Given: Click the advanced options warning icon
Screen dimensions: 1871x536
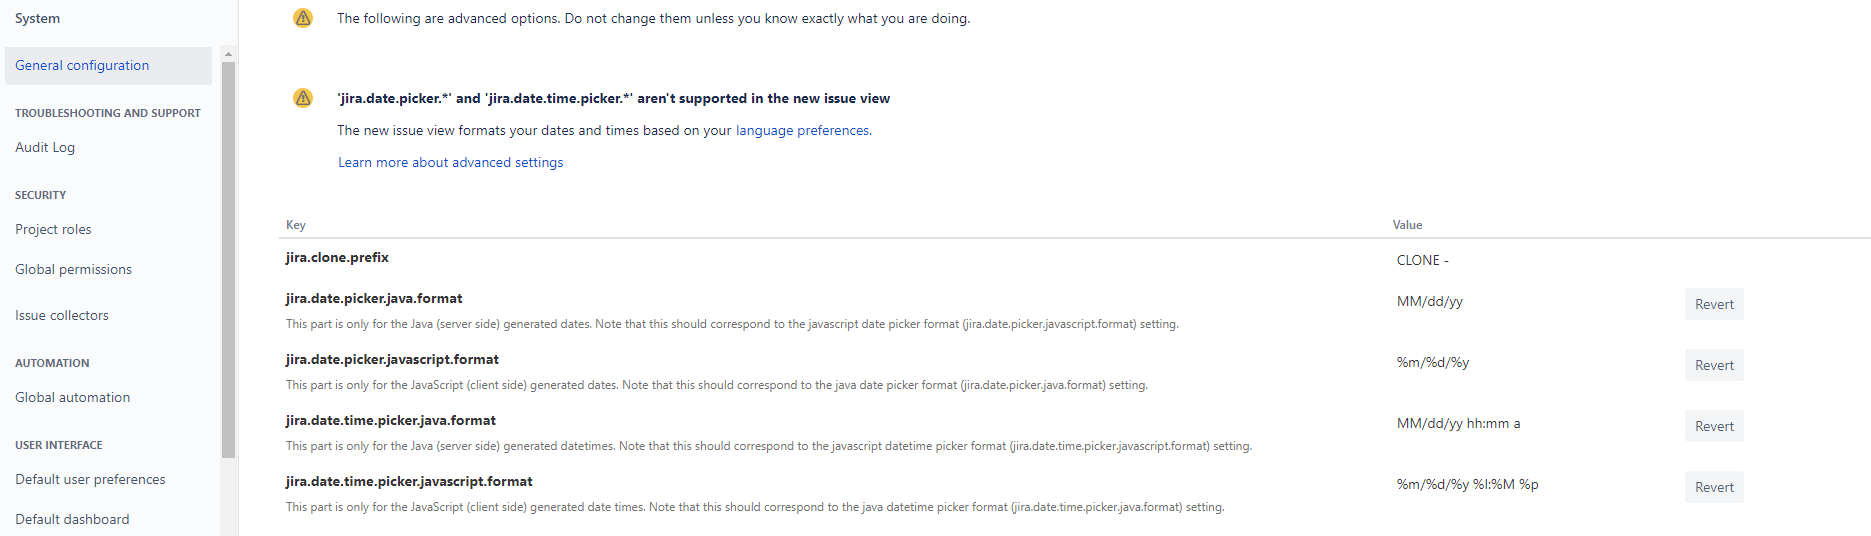Looking at the screenshot, I should [x=303, y=18].
